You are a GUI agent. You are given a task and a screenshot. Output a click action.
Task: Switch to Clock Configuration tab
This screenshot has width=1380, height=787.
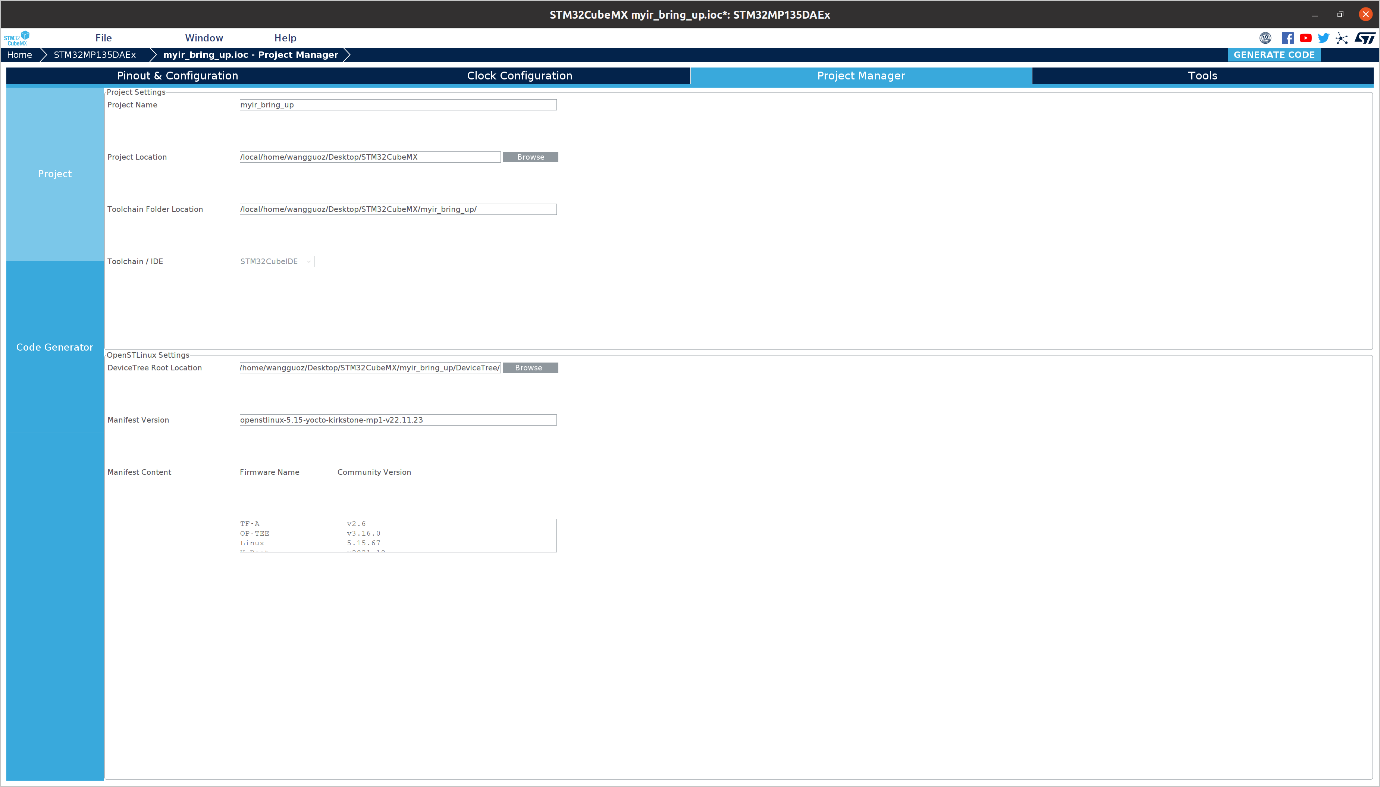tap(519, 76)
